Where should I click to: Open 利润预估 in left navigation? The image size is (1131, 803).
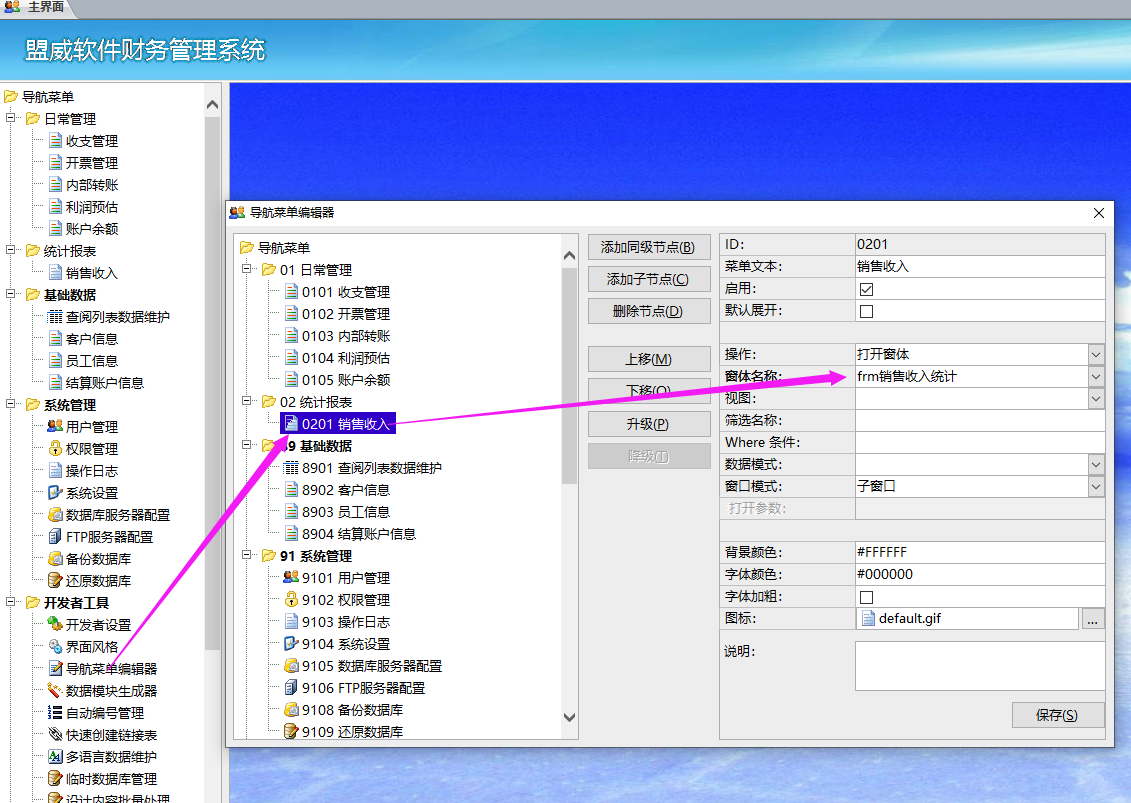pyautogui.click(x=92, y=207)
